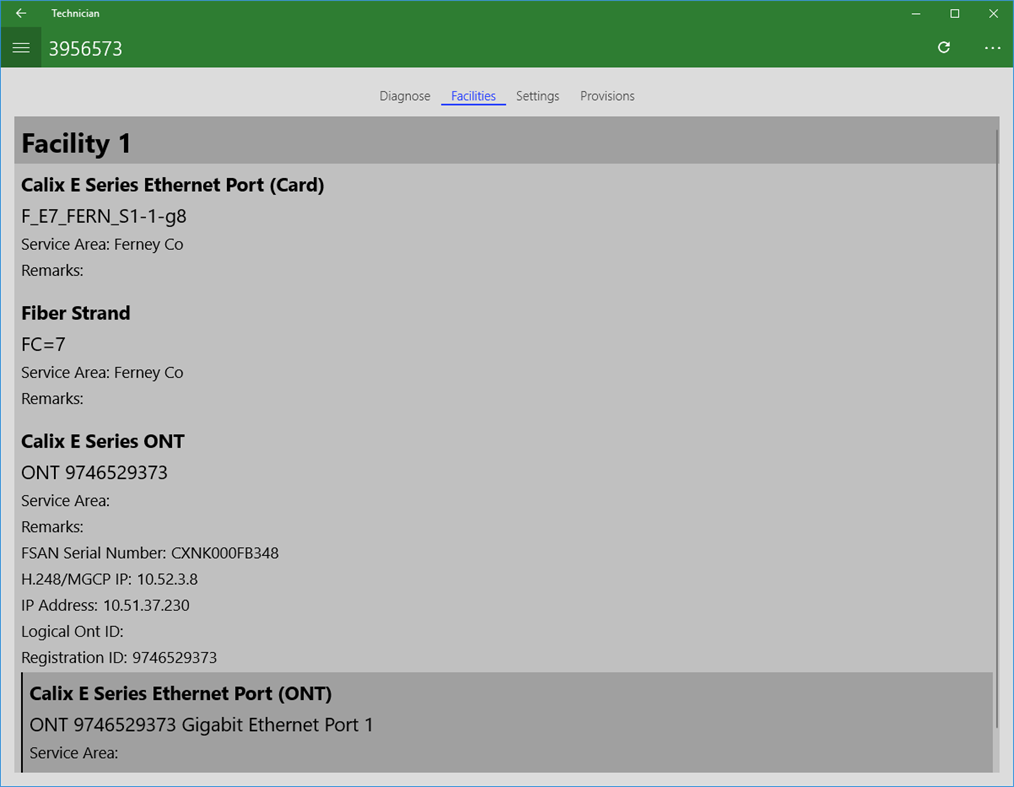Viewport: 1014px width, 787px height.
Task: Select IP Address 10.51.37.230
Action: [x=105, y=605]
